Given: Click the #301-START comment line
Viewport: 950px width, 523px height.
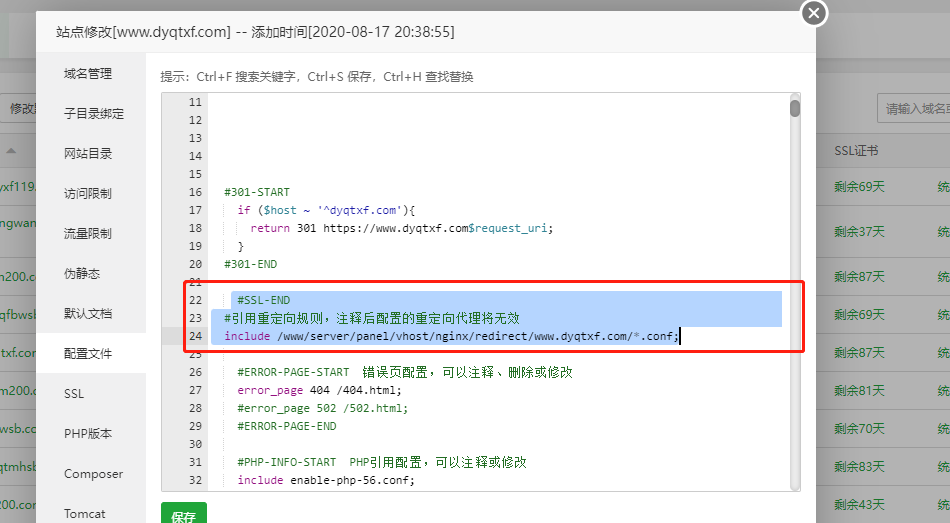Looking at the screenshot, I should point(257,192).
